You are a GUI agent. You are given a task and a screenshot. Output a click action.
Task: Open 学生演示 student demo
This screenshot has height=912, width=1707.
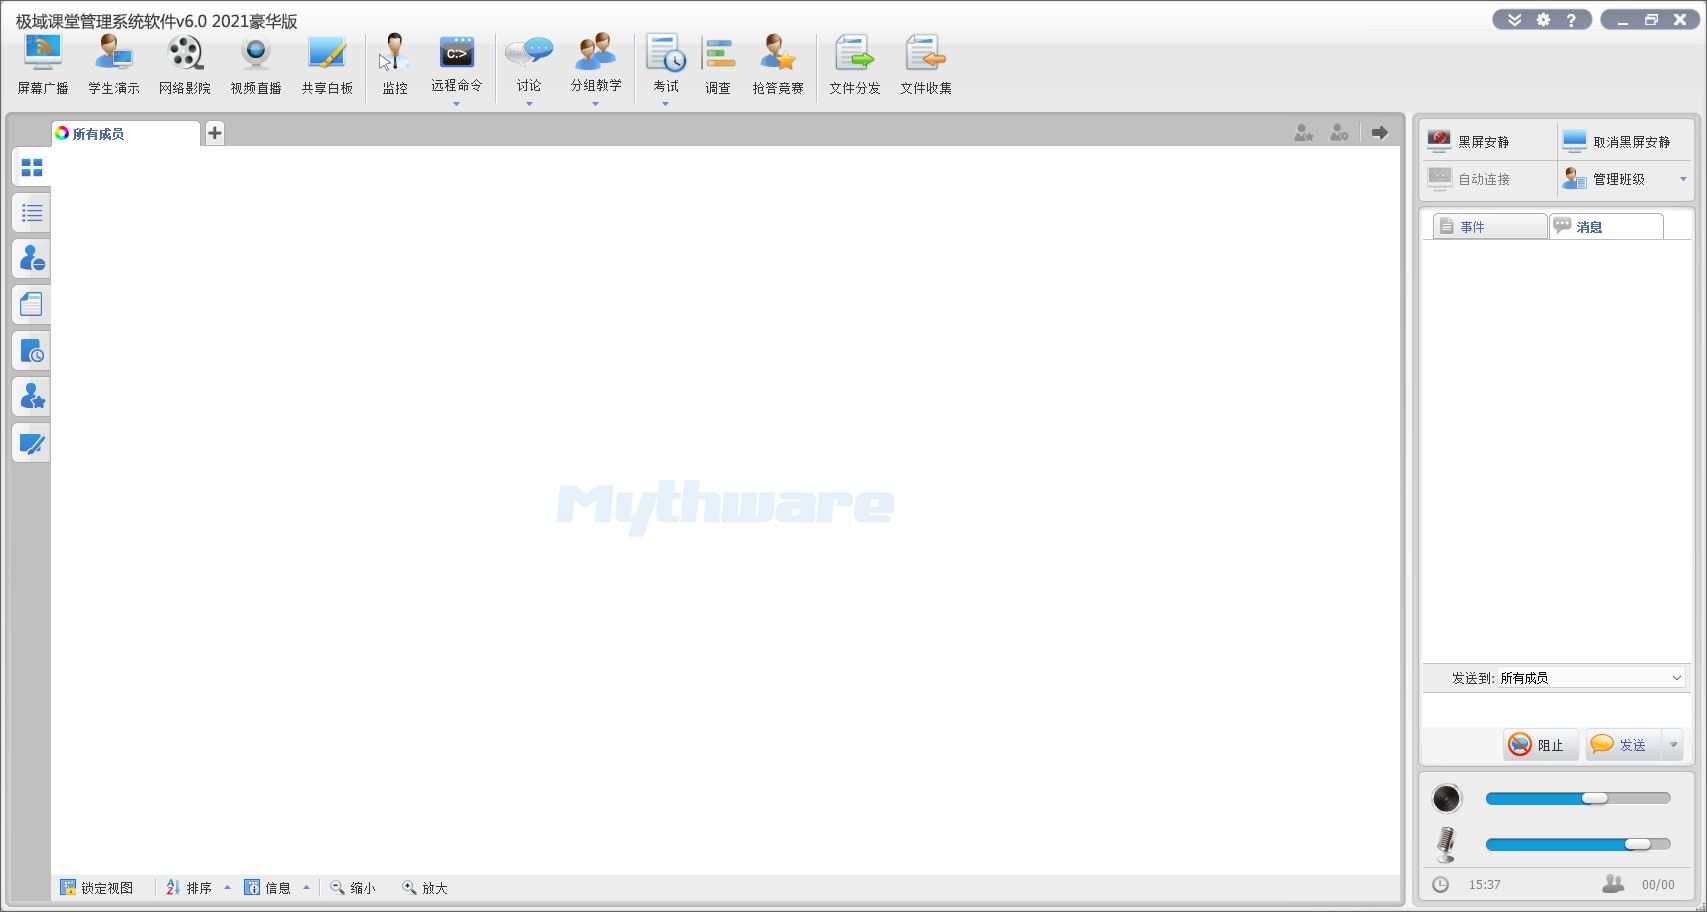[114, 65]
